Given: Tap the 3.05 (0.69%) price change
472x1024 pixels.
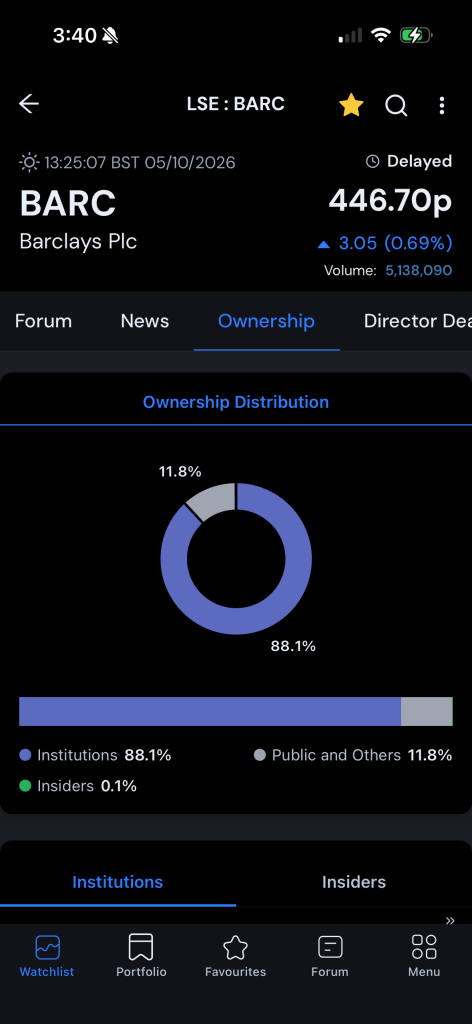Looking at the screenshot, I should 395,244.
